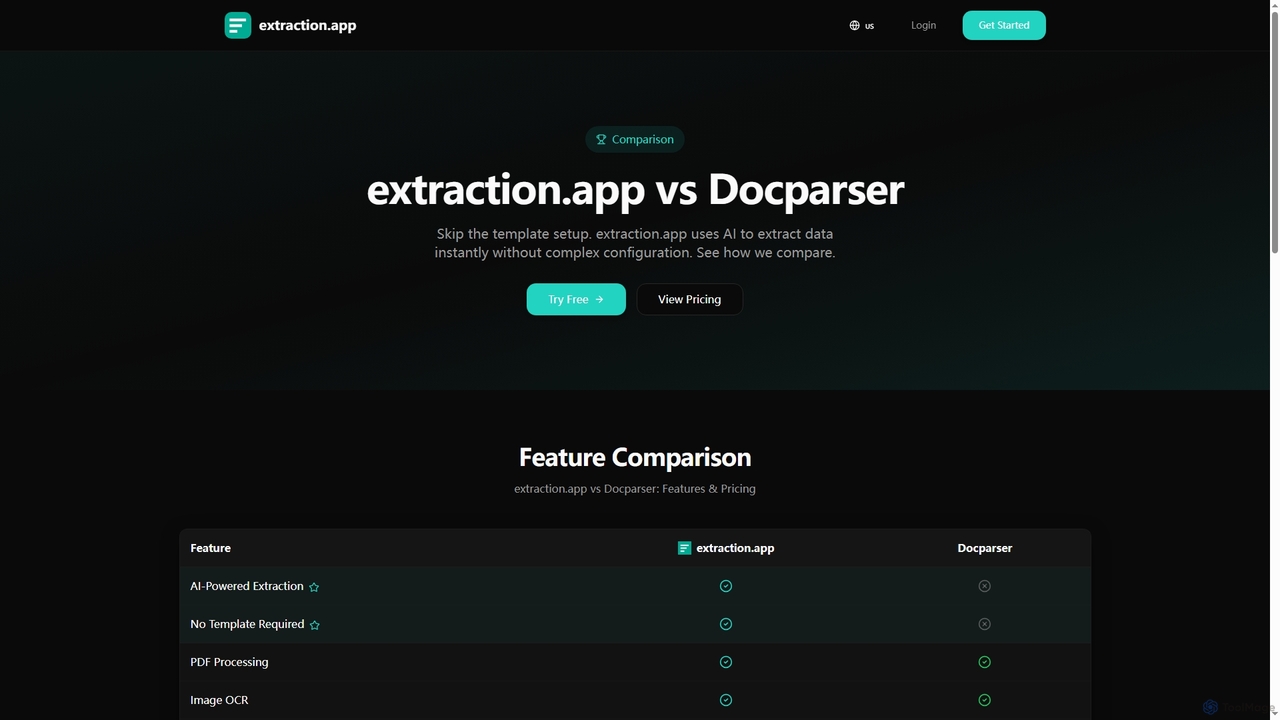The height and width of the screenshot is (720, 1280).
Task: Click extraction.app checkmark for AI-Powered Extraction
Action: click(726, 586)
